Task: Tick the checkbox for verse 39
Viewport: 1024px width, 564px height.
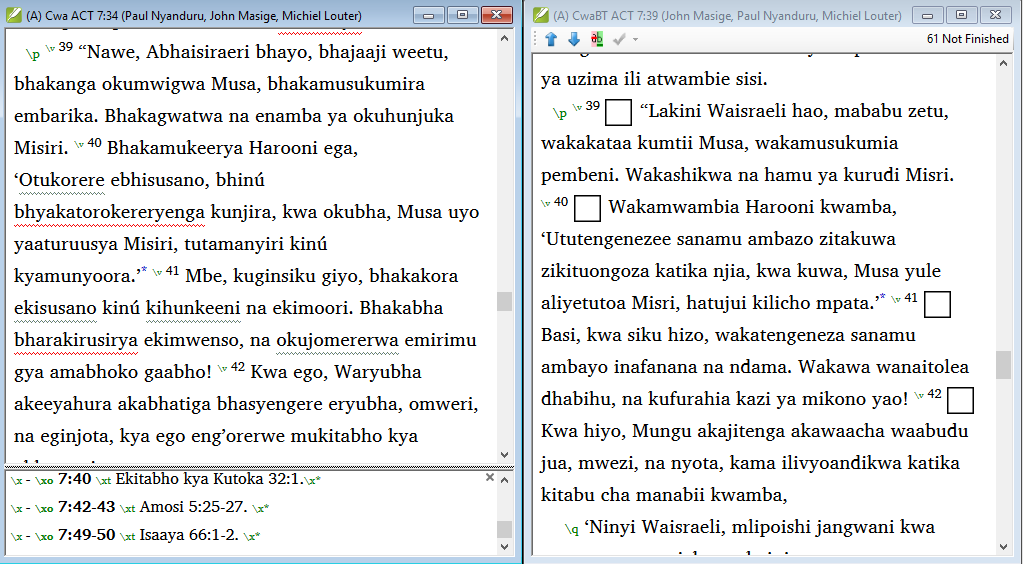Action: tap(619, 112)
